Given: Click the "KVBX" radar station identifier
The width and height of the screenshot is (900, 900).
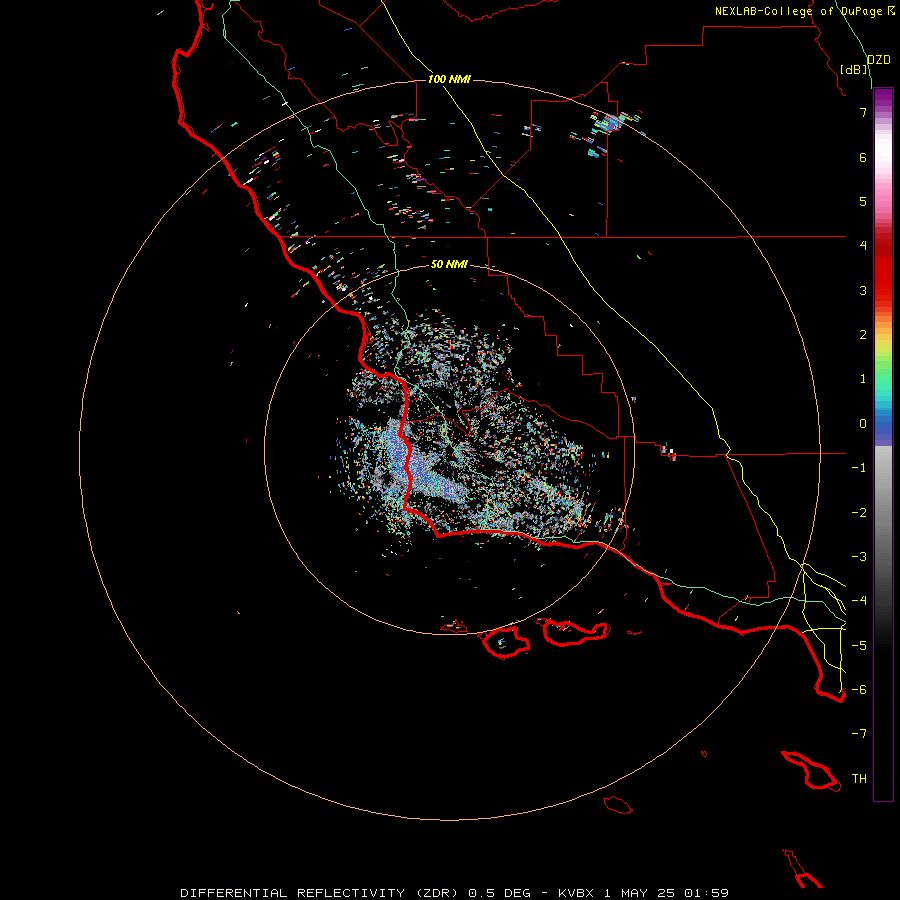Looking at the screenshot, I should click(577, 893).
